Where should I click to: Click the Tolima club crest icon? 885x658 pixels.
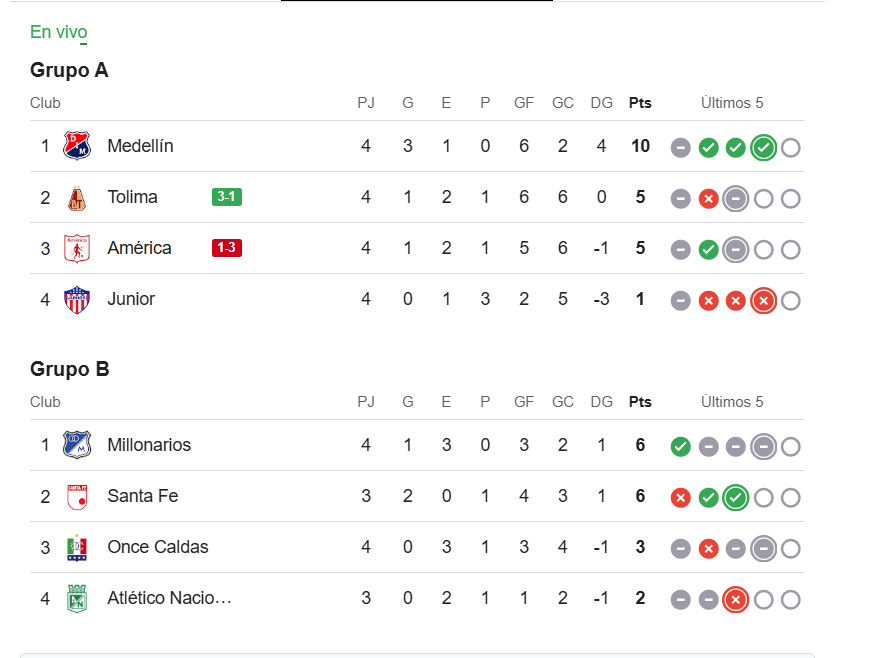pyautogui.click(x=77, y=198)
